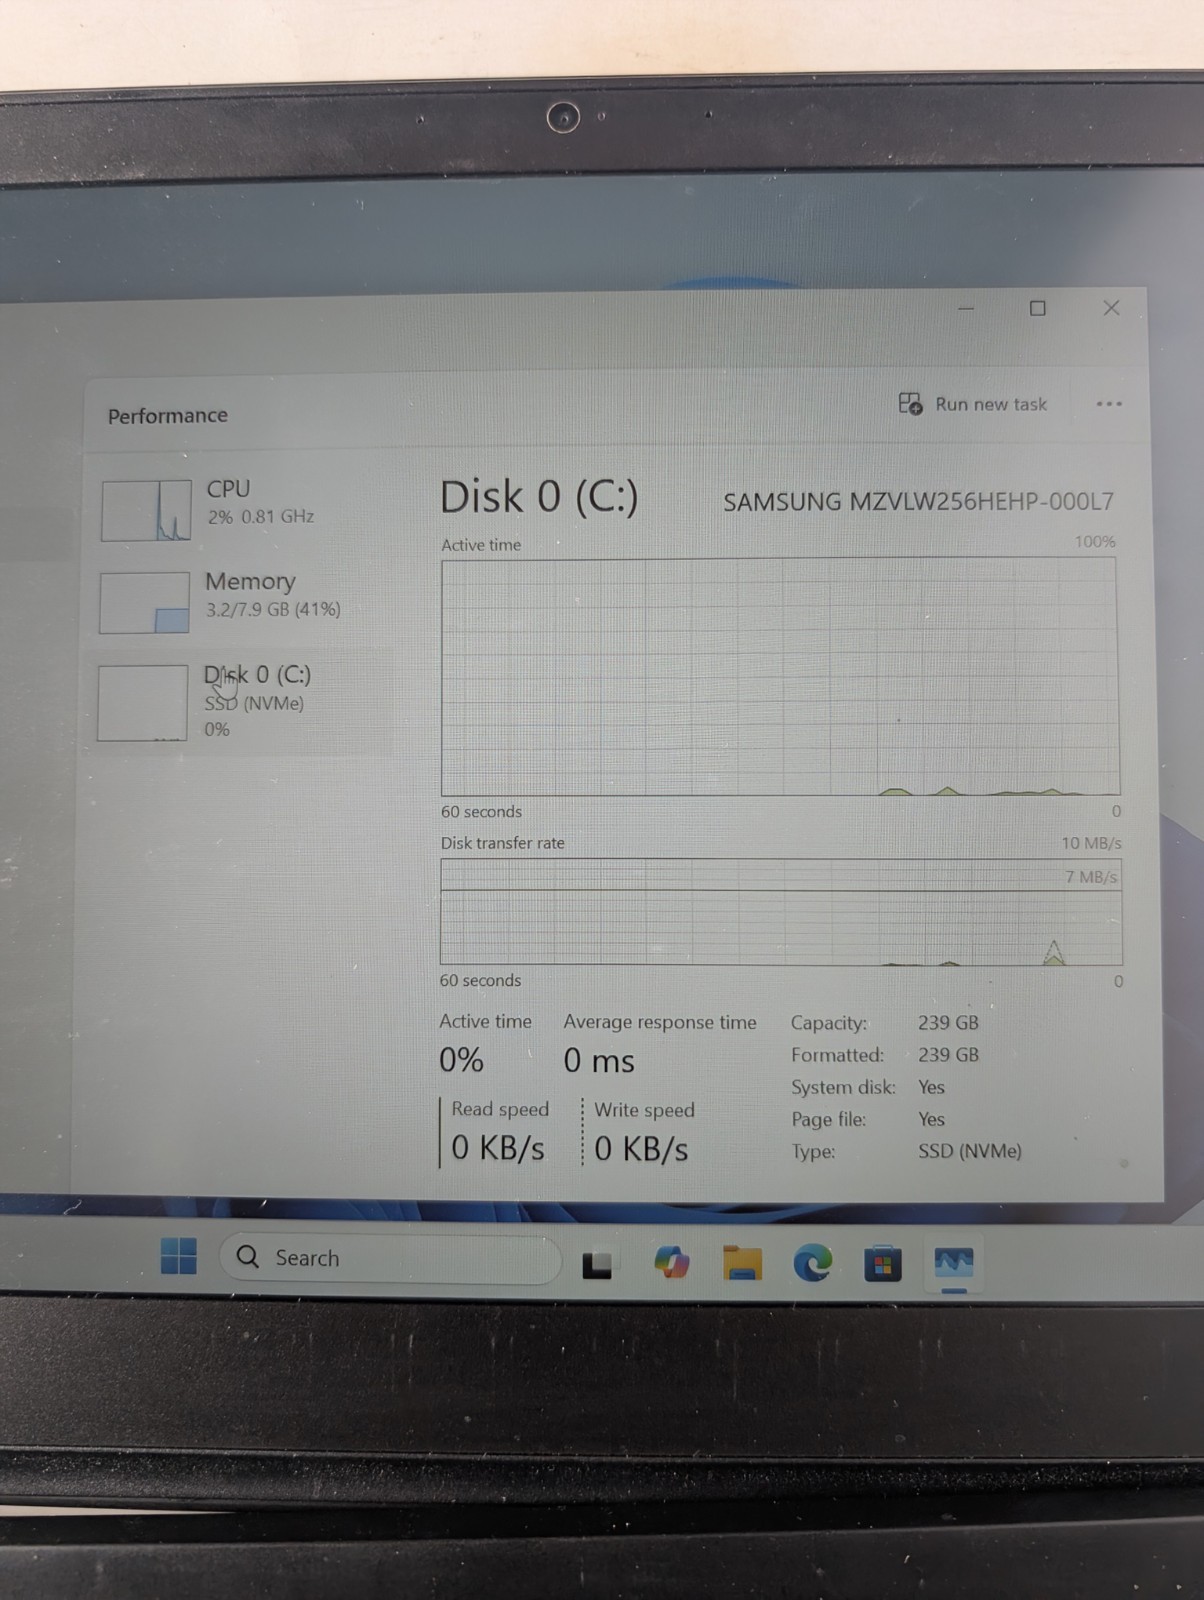
Task: Select the Memory performance entry
Action: click(240, 601)
